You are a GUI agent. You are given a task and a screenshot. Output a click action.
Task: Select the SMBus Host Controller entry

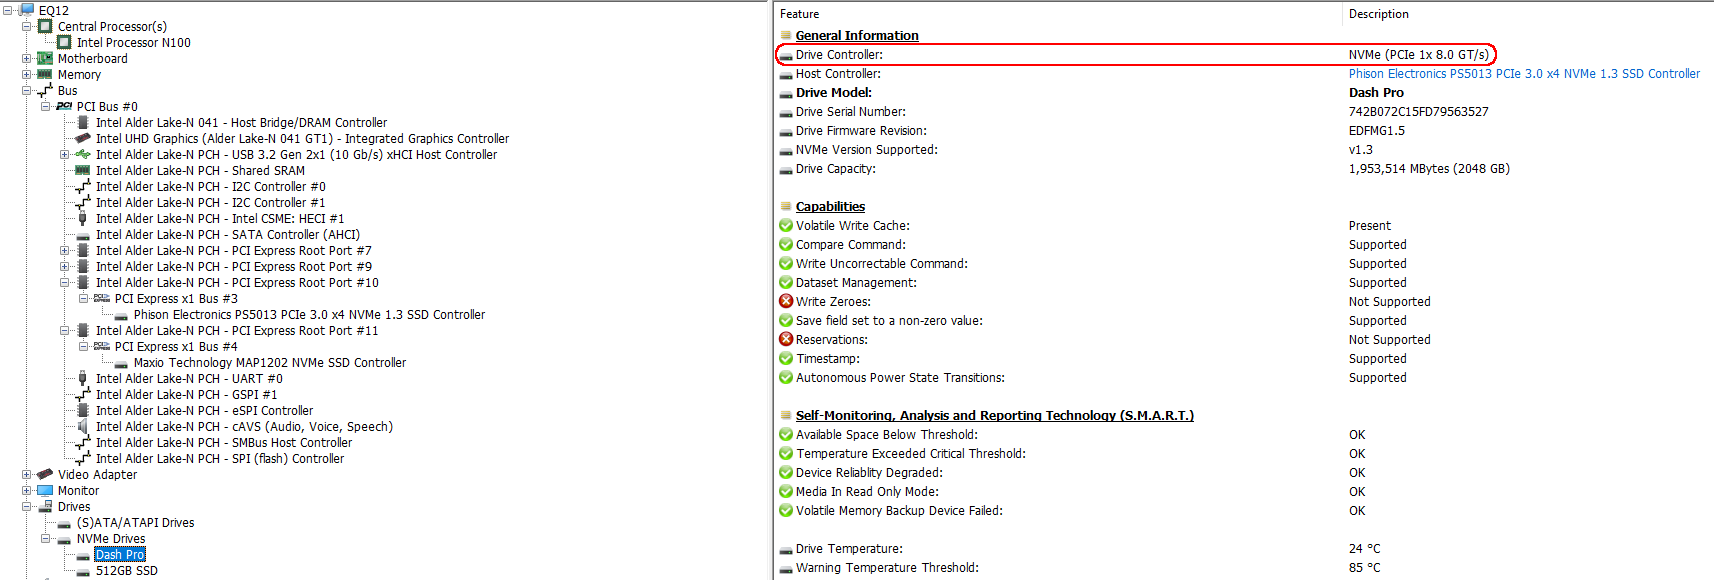(x=224, y=442)
